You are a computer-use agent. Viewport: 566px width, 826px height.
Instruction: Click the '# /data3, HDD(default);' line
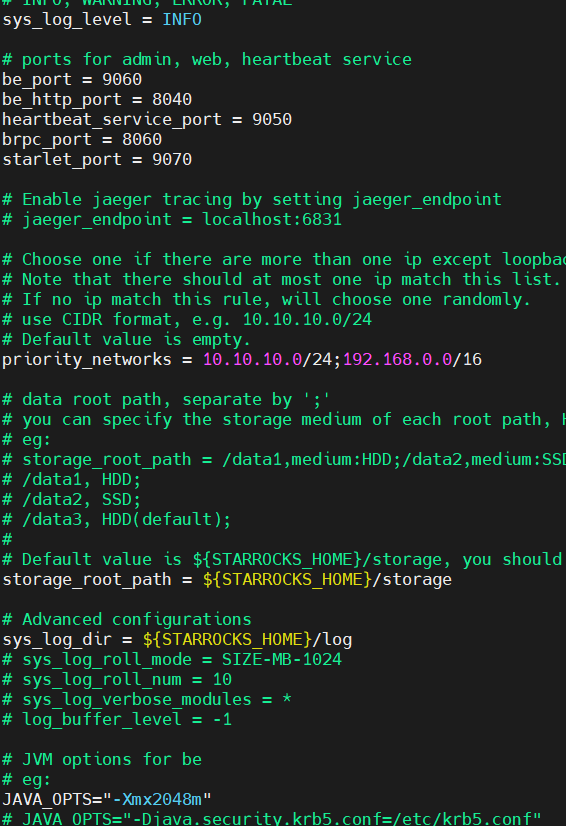[x=116, y=520]
